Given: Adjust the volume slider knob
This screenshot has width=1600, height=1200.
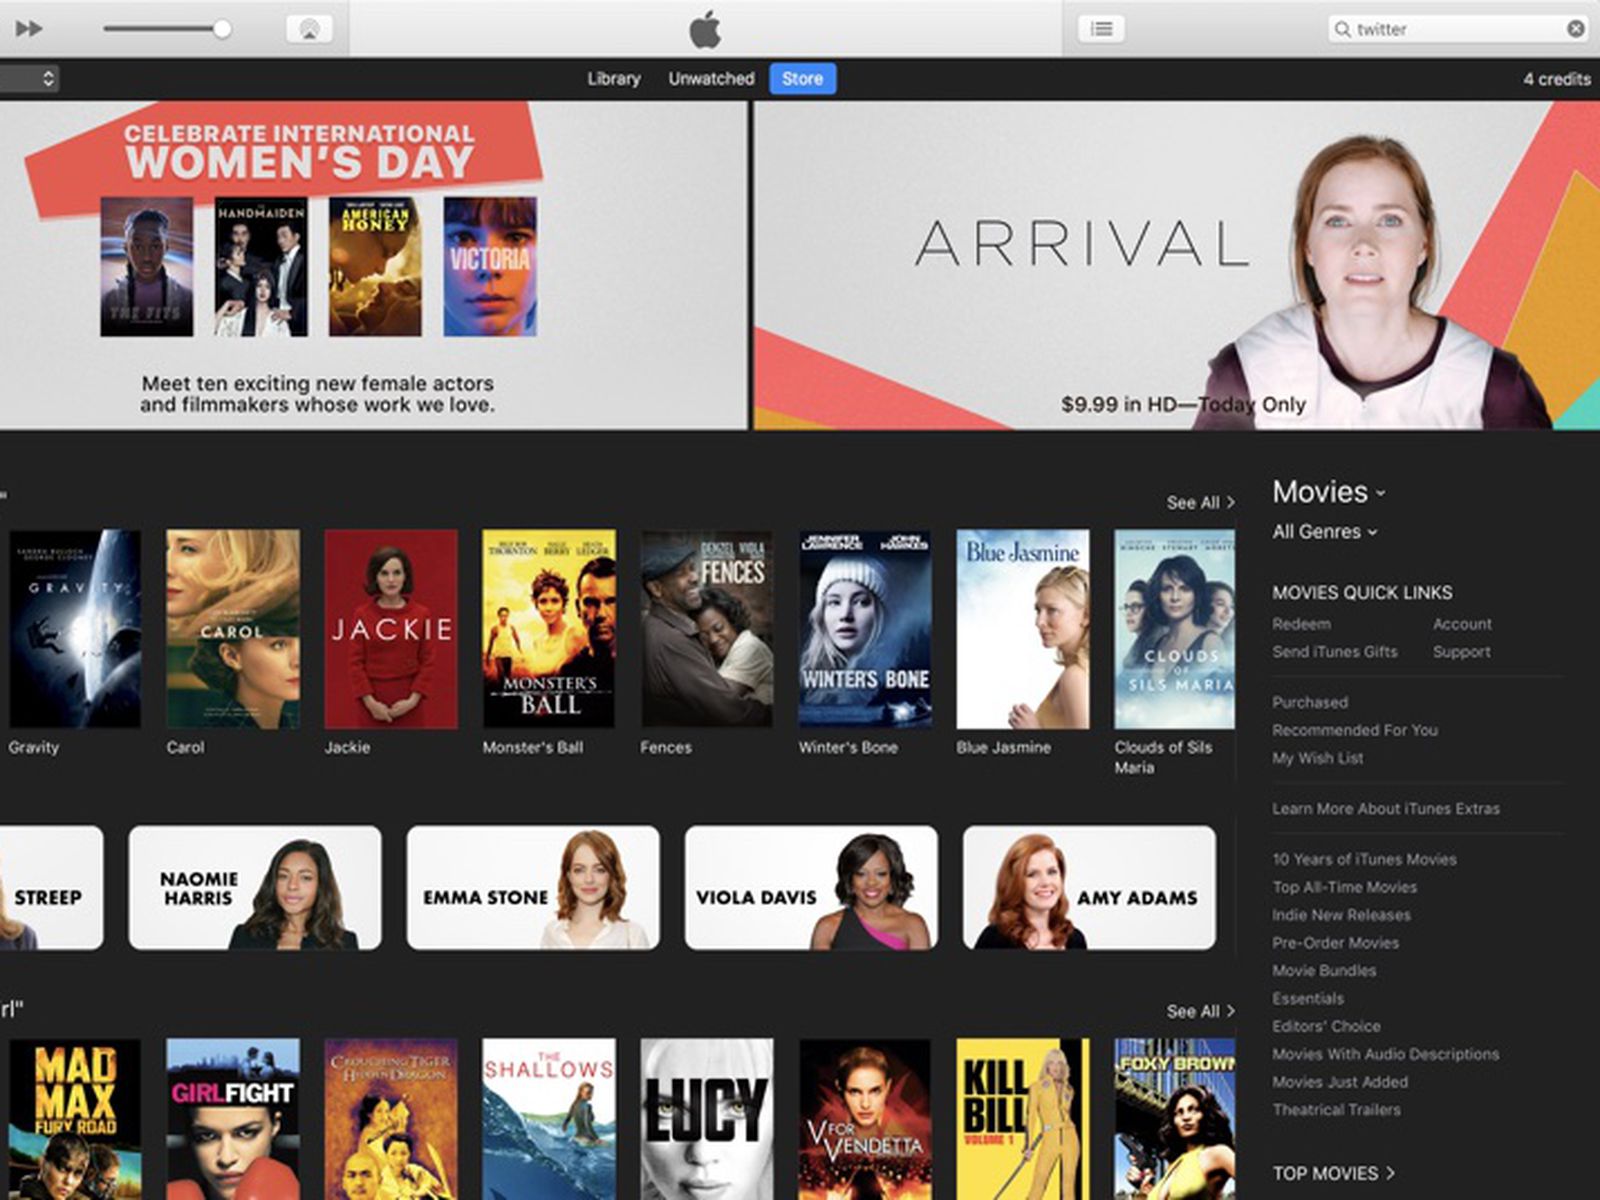Looking at the screenshot, I should [222, 29].
